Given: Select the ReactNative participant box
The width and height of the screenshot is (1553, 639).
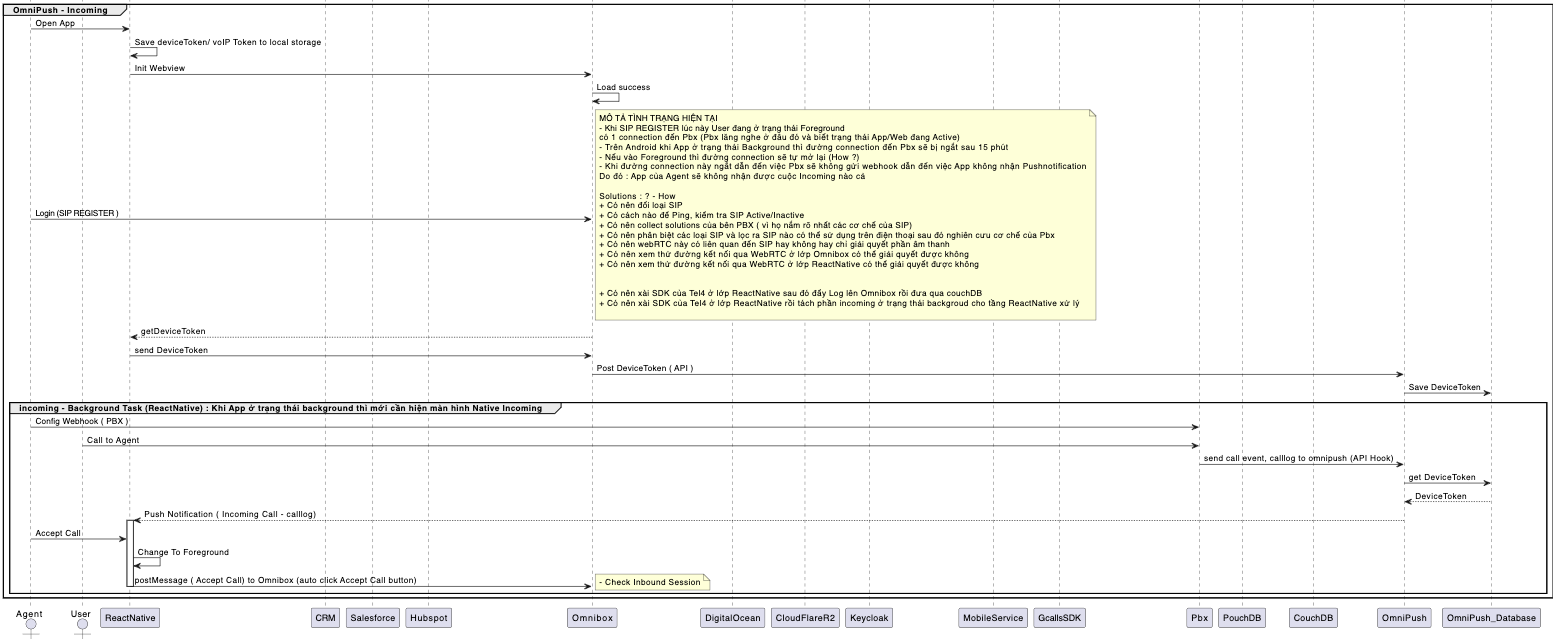Looking at the screenshot, I should 130,618.
